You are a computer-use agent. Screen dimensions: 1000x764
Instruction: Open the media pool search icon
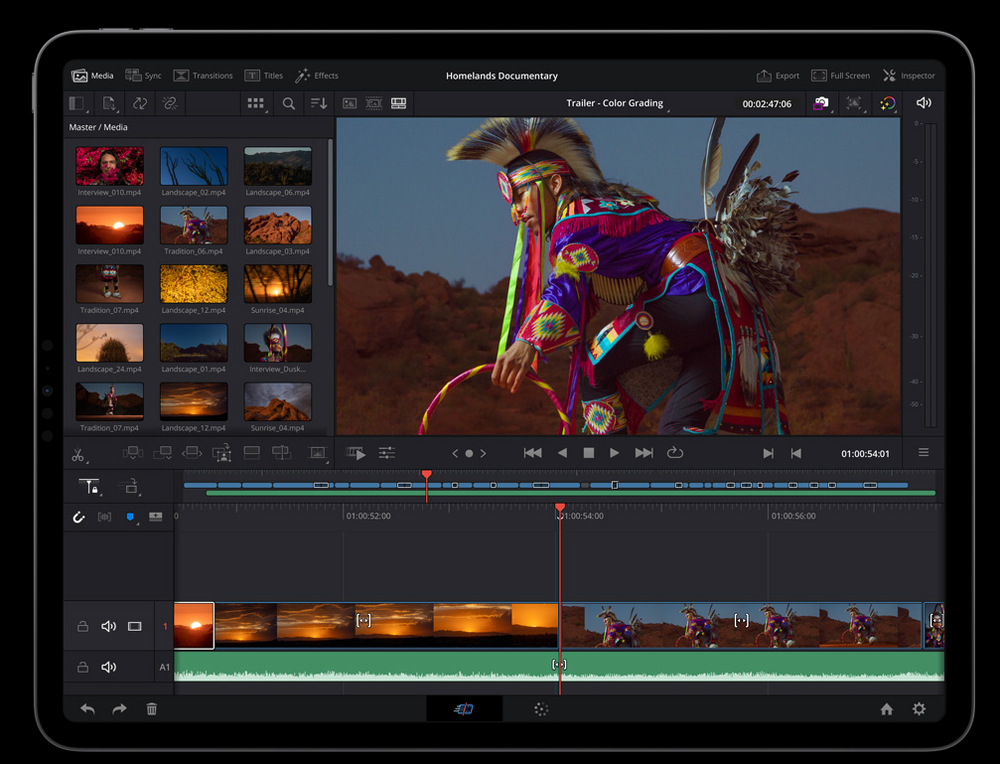pyautogui.click(x=288, y=103)
